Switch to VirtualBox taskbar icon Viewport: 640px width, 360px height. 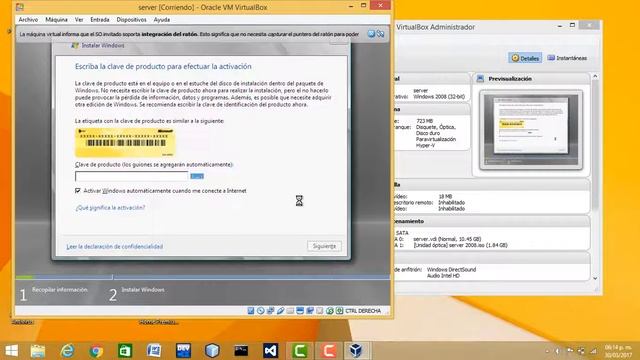[x=356, y=351]
